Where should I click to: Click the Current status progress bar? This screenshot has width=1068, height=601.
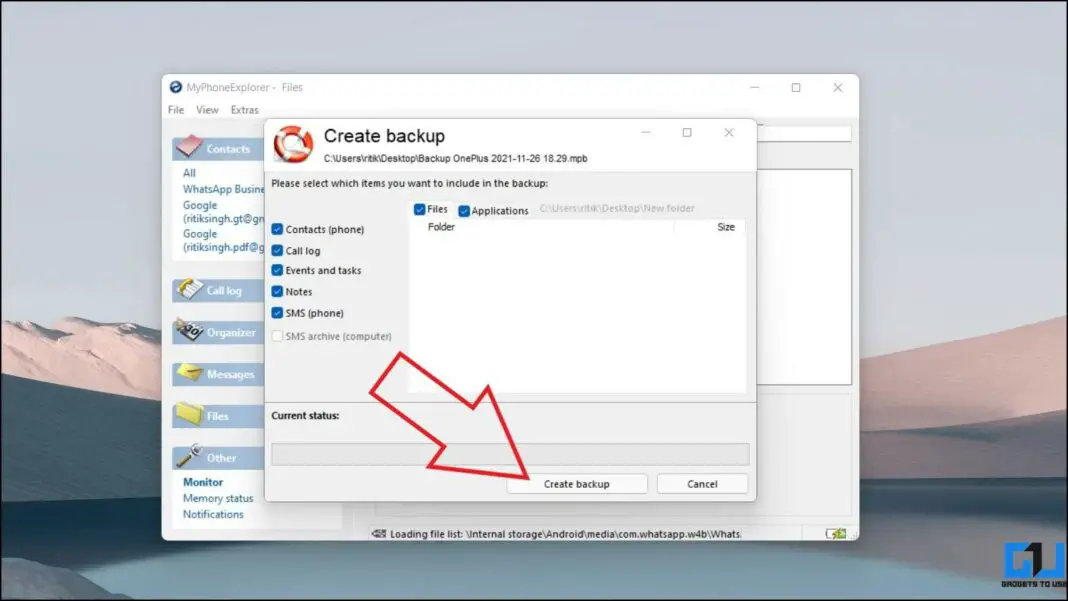(x=511, y=455)
